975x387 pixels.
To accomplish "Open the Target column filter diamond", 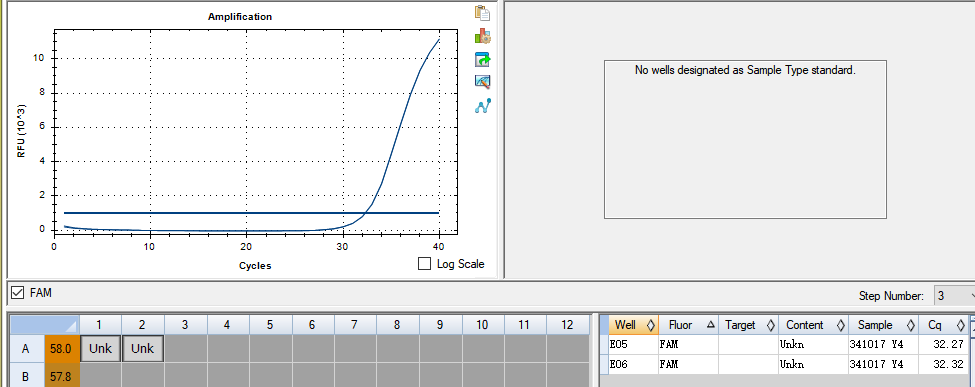I will [x=770, y=325].
